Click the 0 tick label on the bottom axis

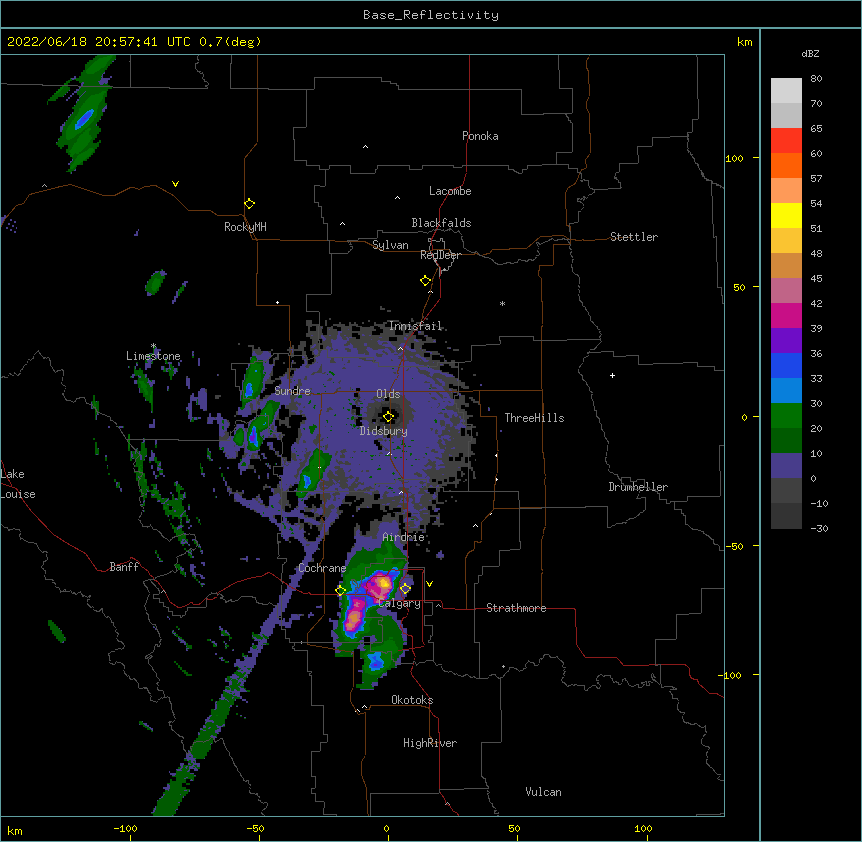coord(386,828)
